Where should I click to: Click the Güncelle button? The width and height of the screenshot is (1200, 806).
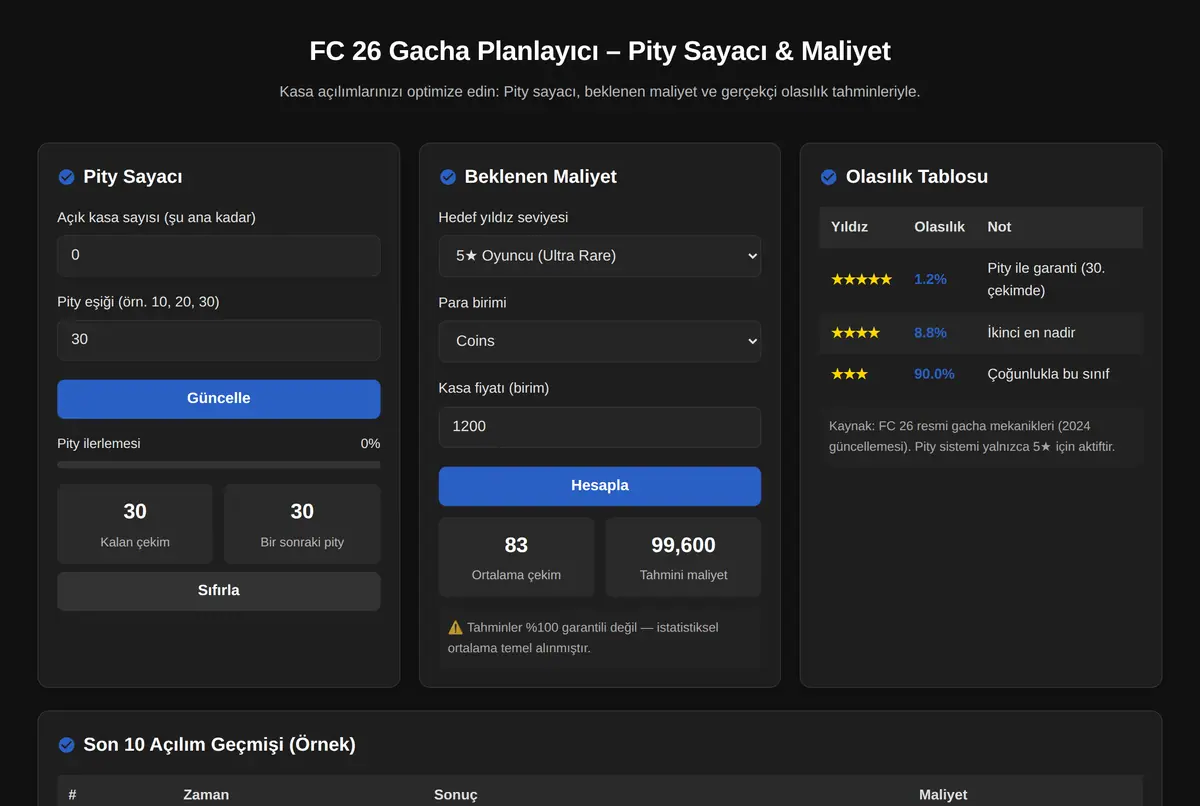pos(219,399)
